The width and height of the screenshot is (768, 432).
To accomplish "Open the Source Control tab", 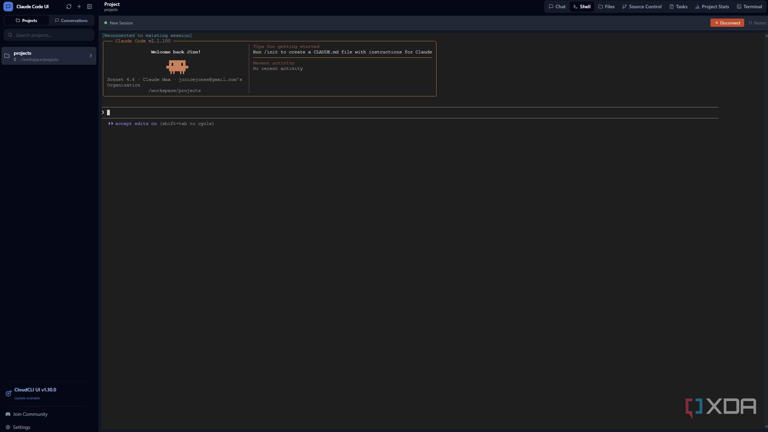I will (x=642, y=6).
